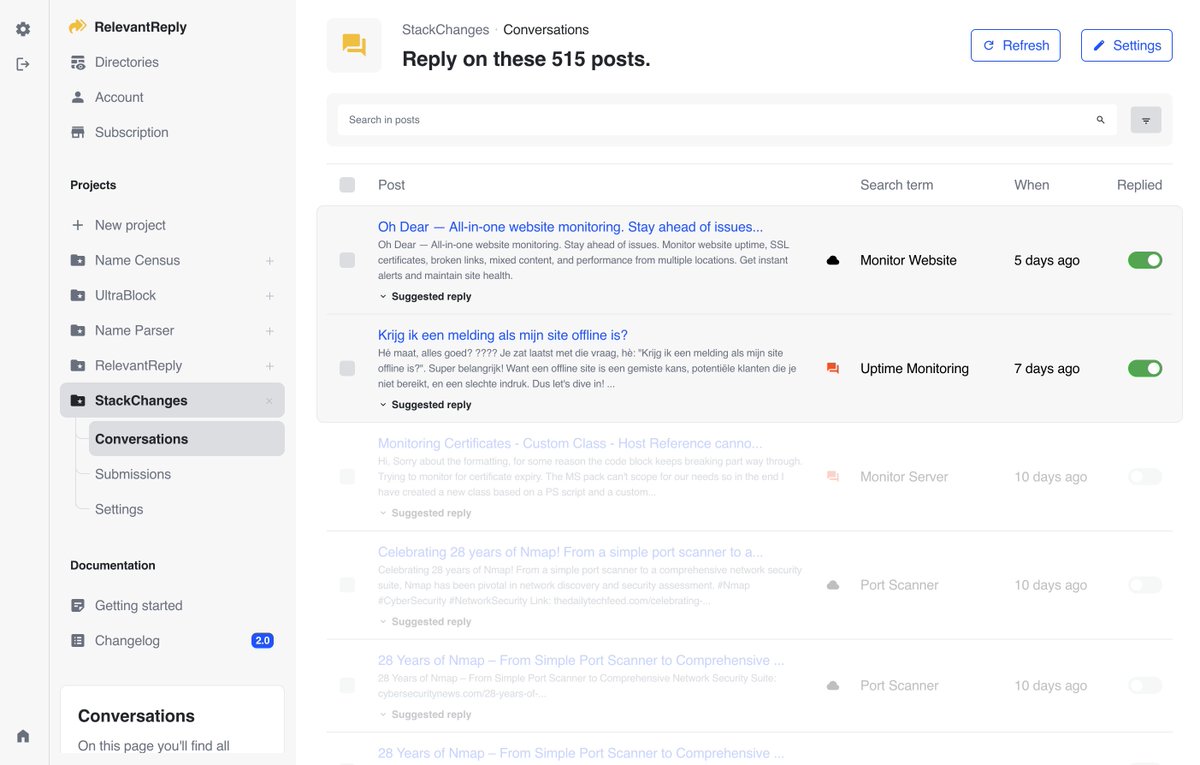The width and height of the screenshot is (1200, 765).
Task: Click the '7 days ago' cell
Action: [x=1047, y=369]
